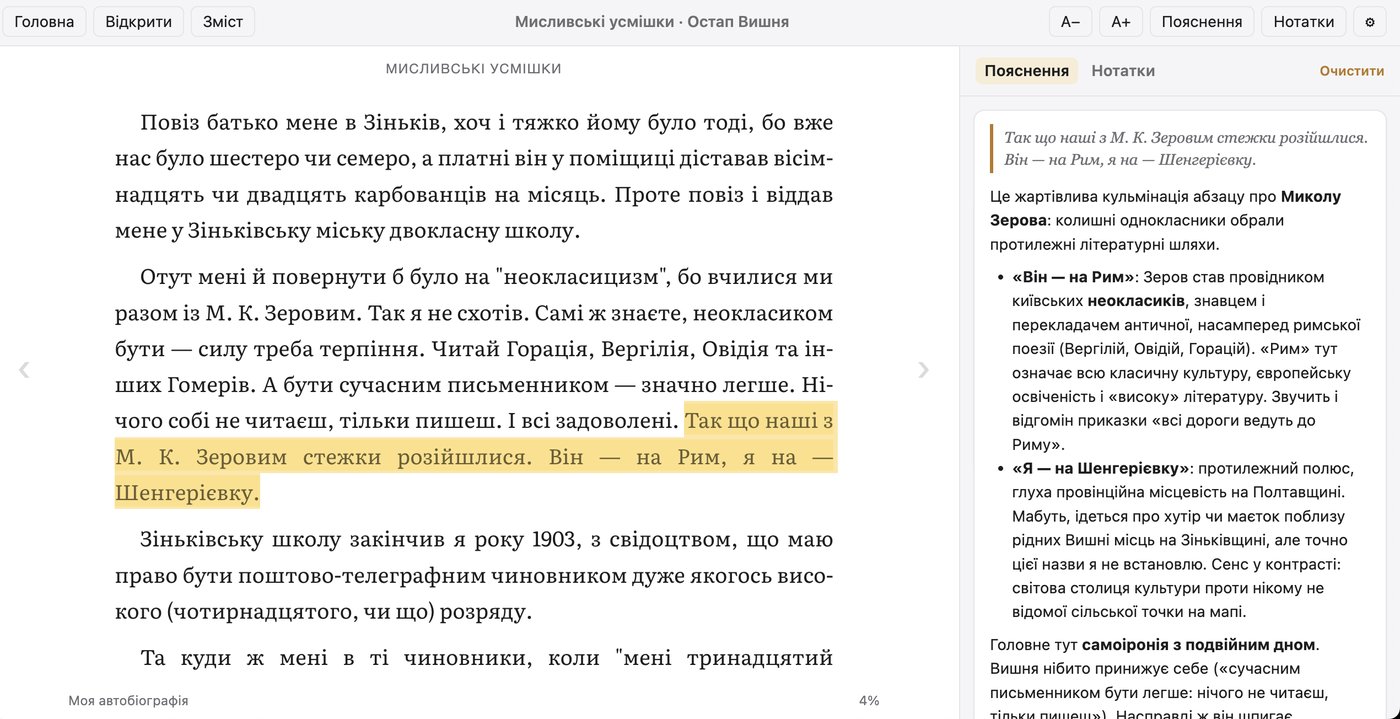Click the Головна button
Screen dimensions: 1400x719
(44, 22)
